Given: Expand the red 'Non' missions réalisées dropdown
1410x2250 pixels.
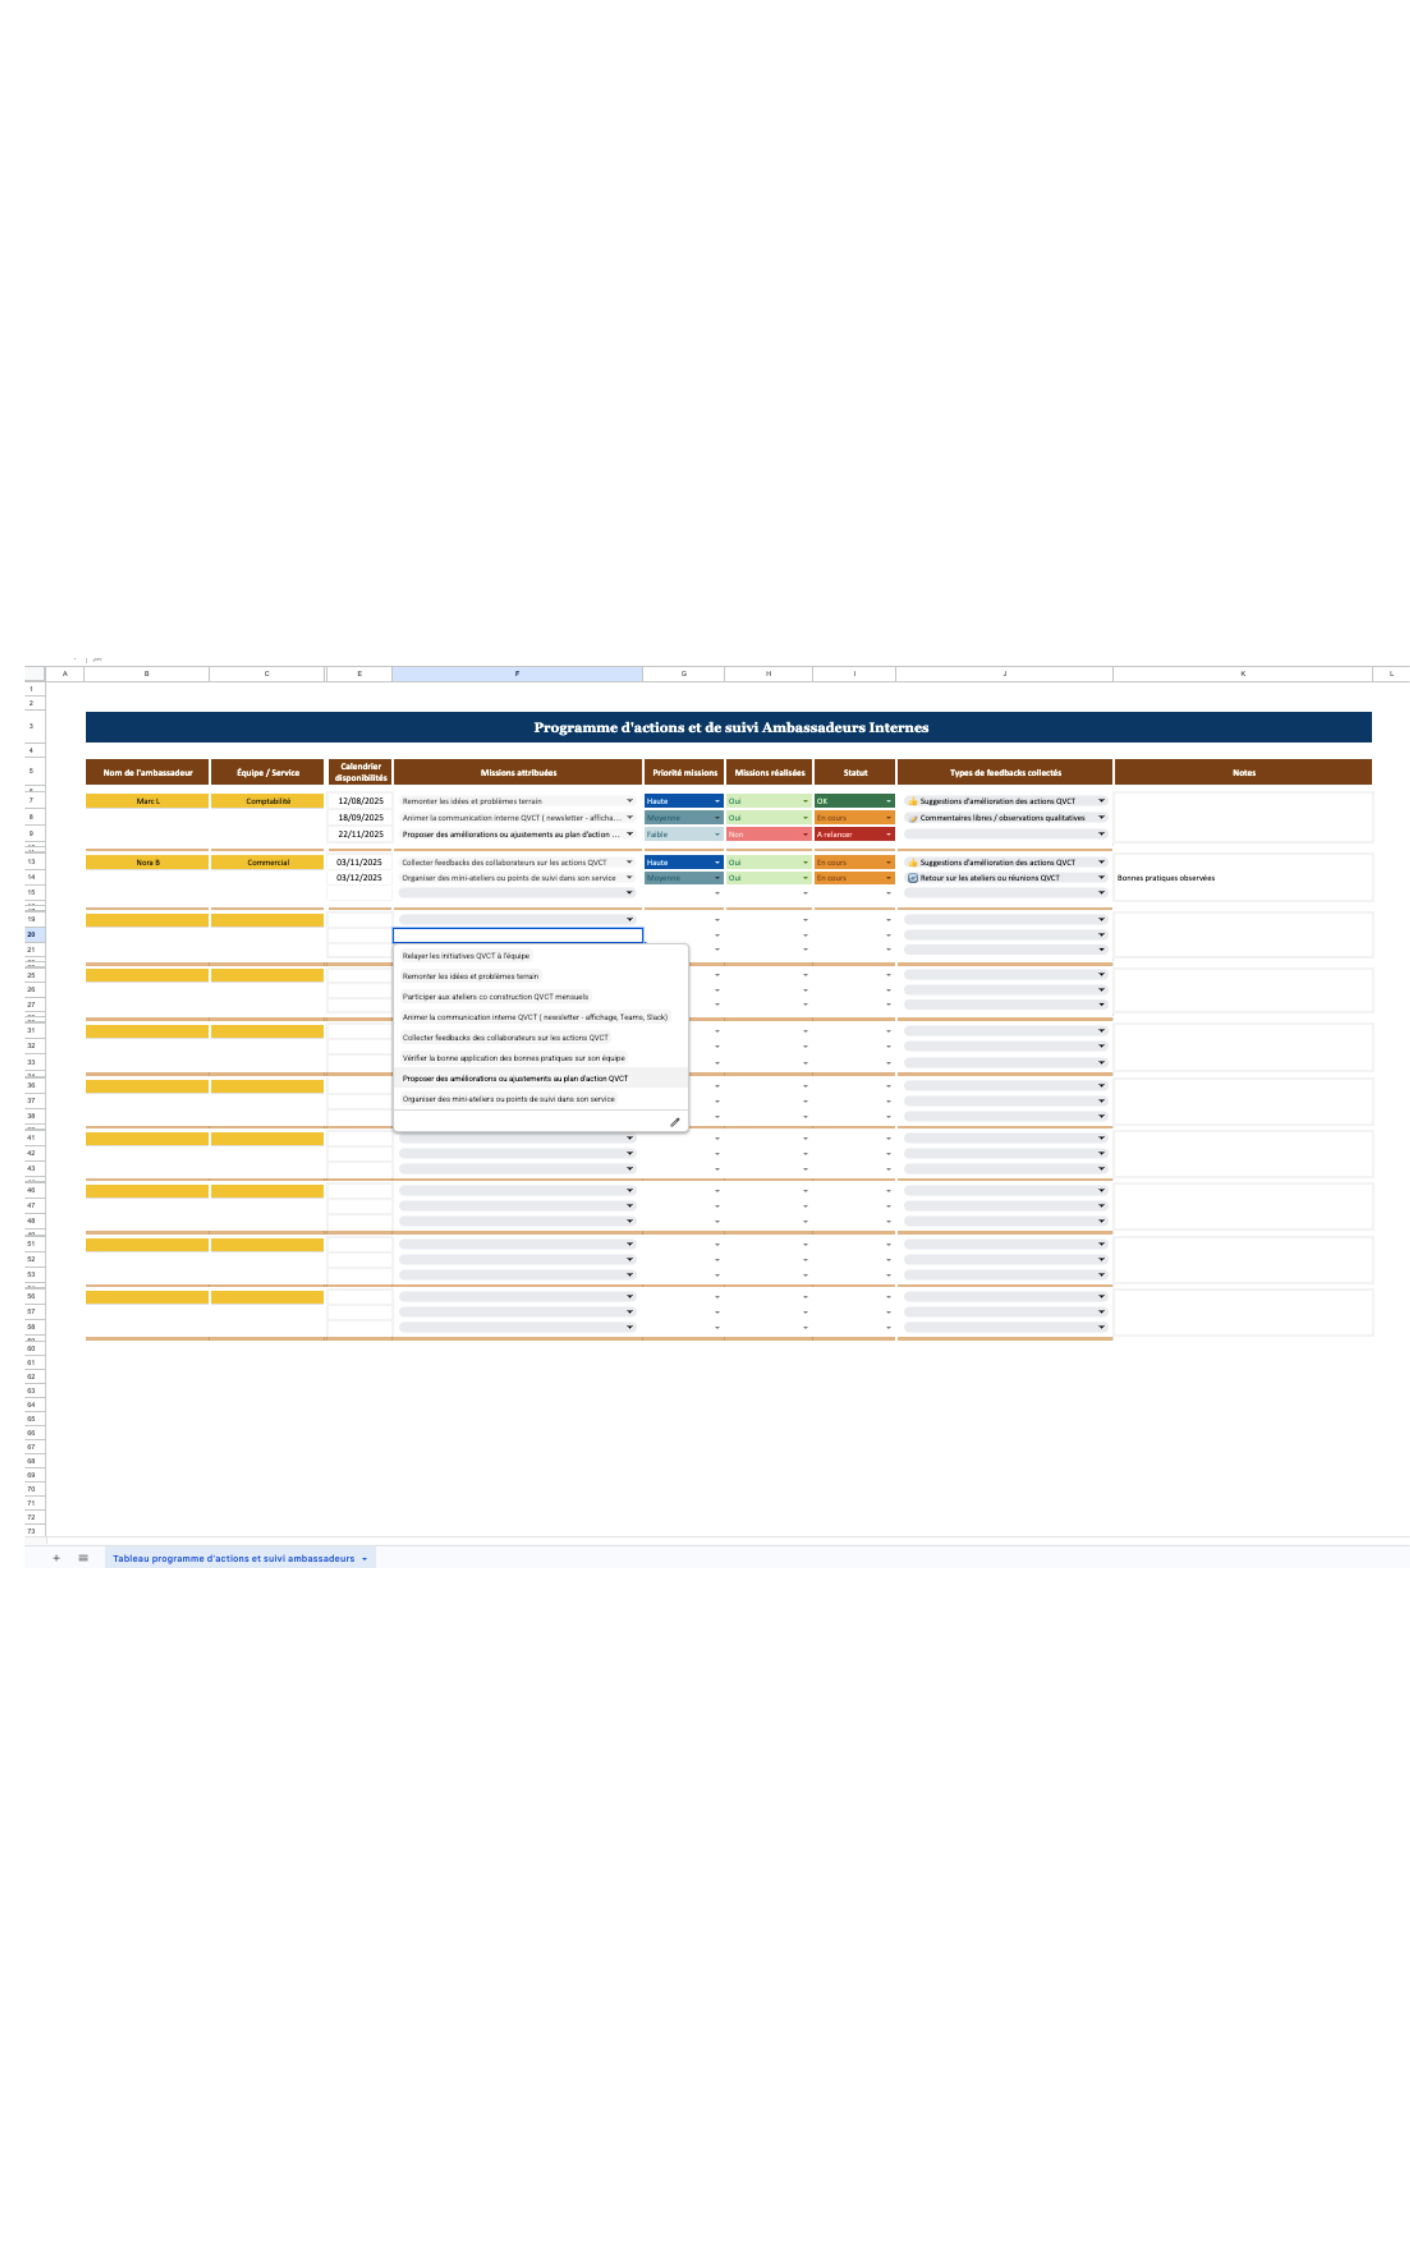Looking at the screenshot, I should click(805, 834).
